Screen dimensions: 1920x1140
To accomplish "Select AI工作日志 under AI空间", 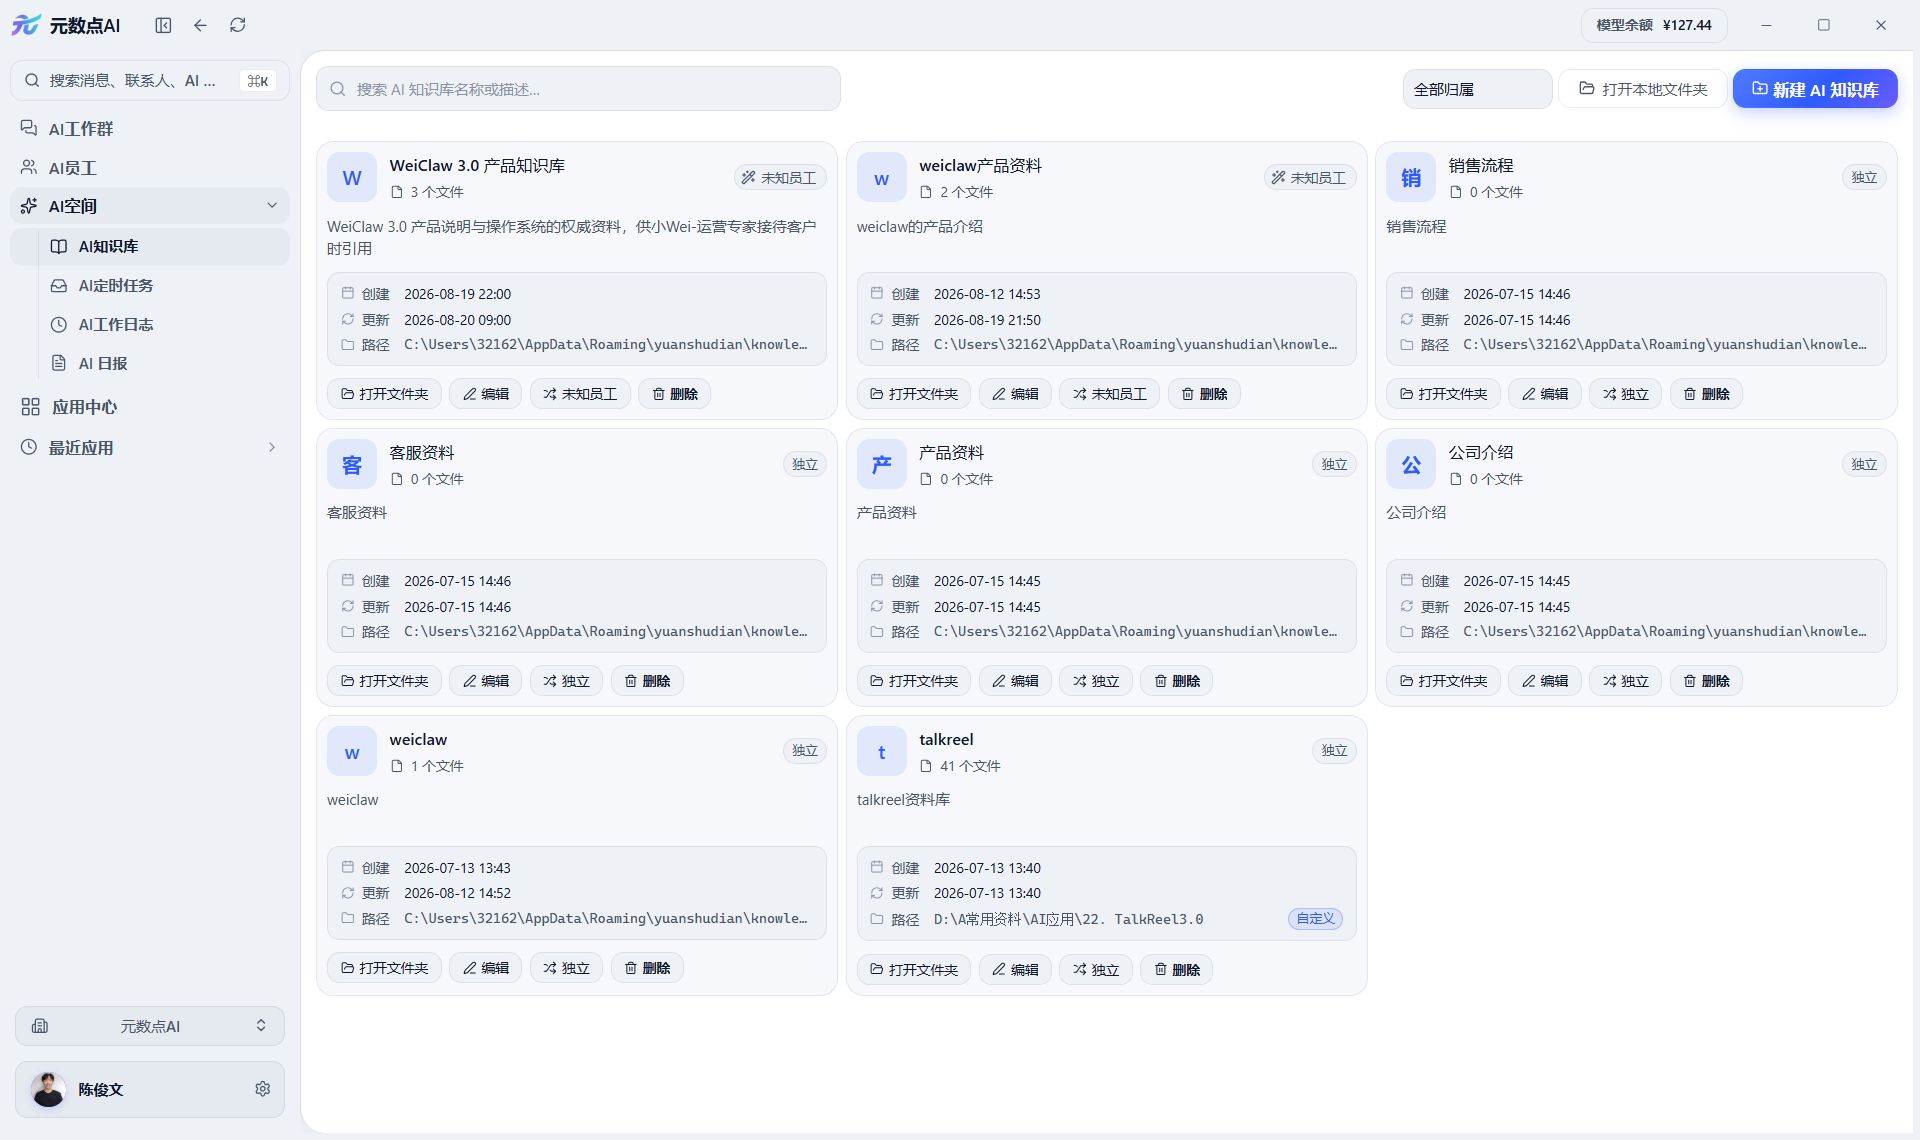I will [150, 325].
